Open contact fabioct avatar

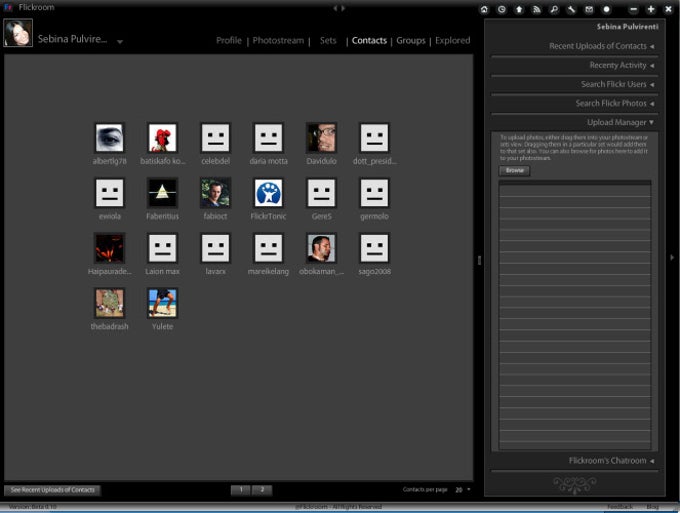click(x=215, y=193)
